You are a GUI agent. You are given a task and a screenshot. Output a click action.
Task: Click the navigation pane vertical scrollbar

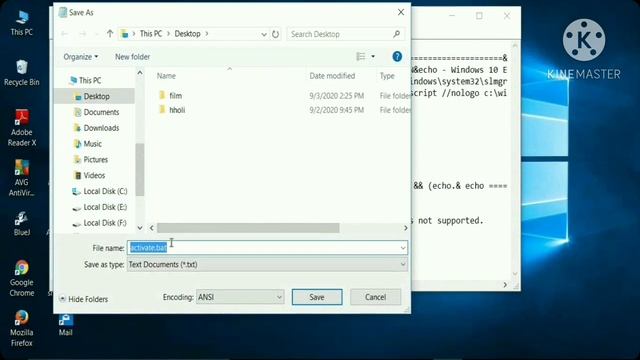140,169
